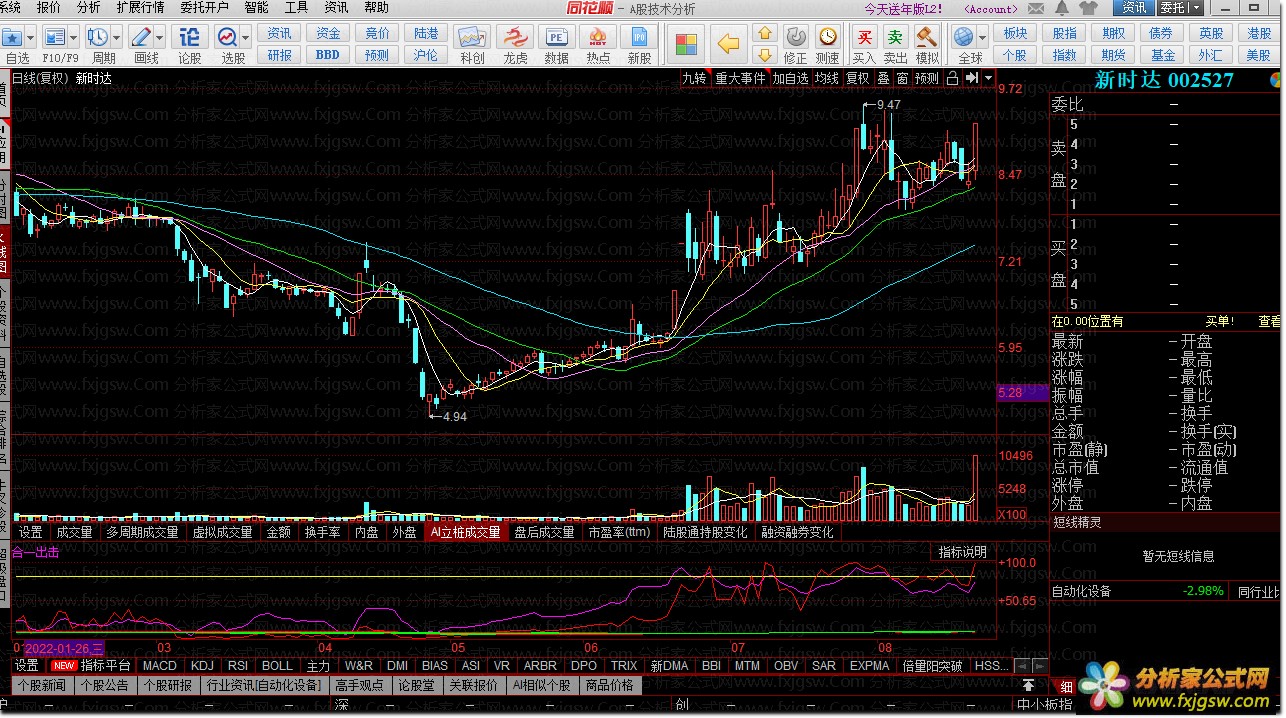
Task: Click the 修正 refresh icon
Action: 795,37
